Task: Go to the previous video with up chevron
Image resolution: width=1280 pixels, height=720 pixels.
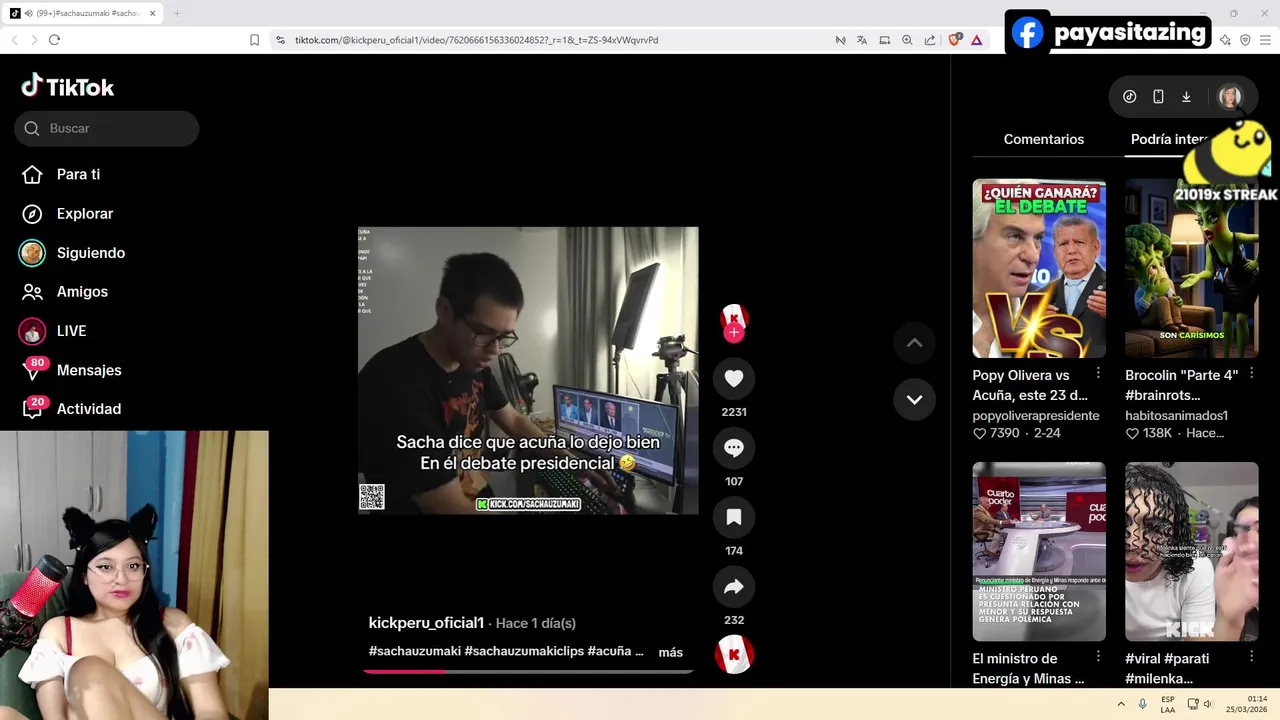Action: (x=914, y=343)
